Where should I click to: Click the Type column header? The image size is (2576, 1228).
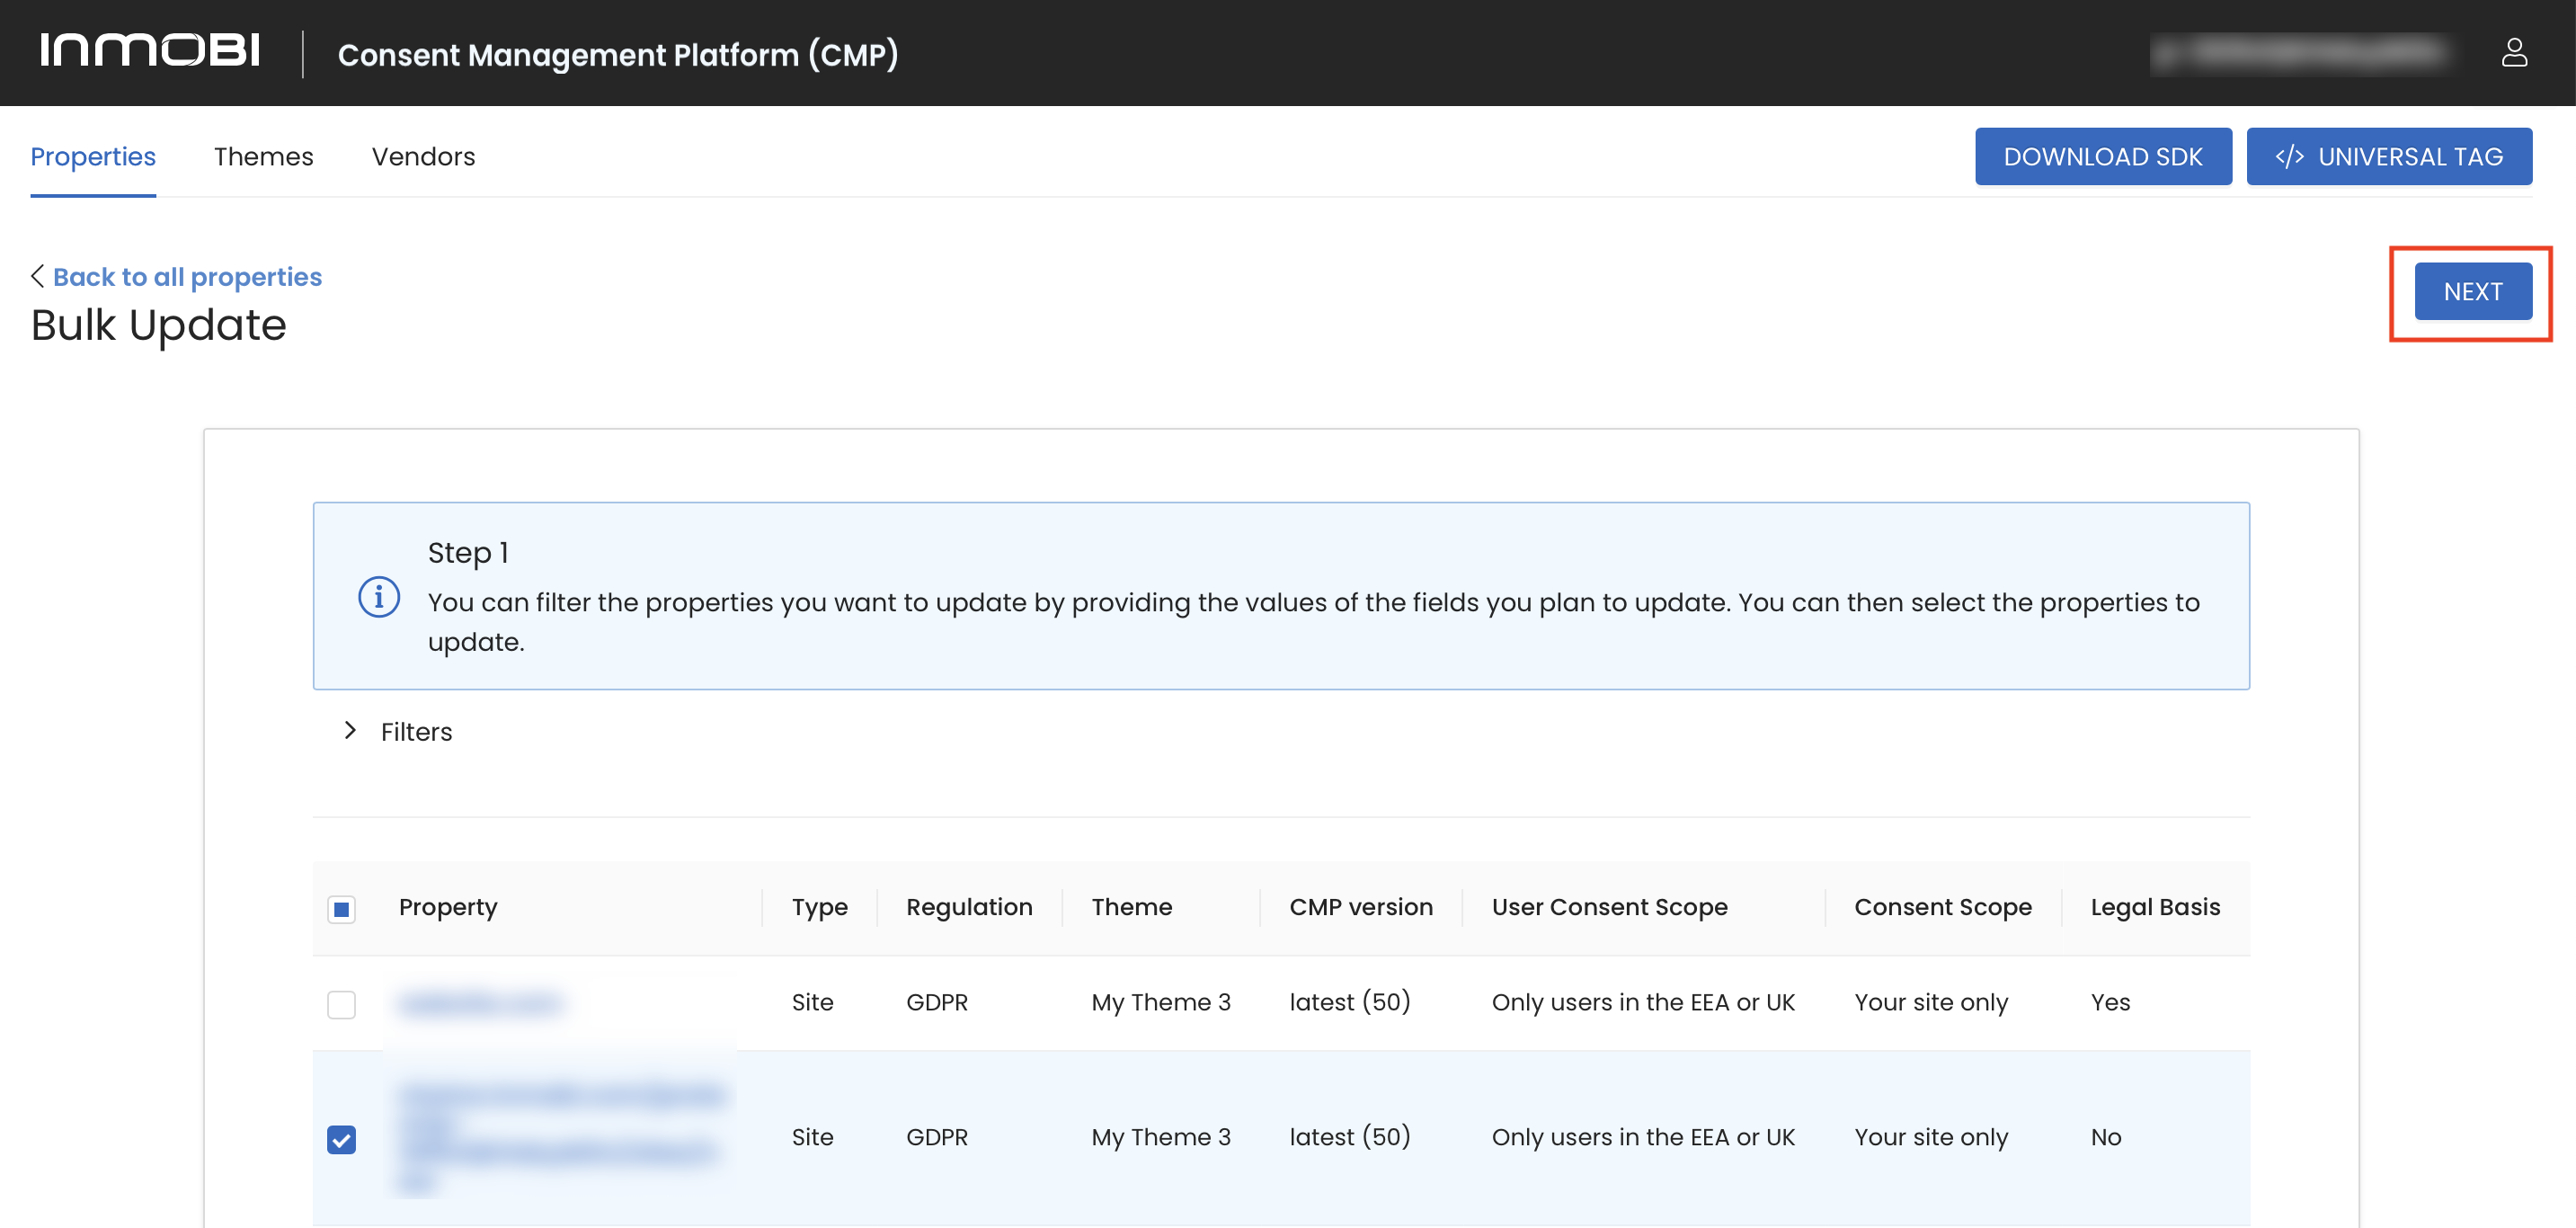tap(819, 906)
